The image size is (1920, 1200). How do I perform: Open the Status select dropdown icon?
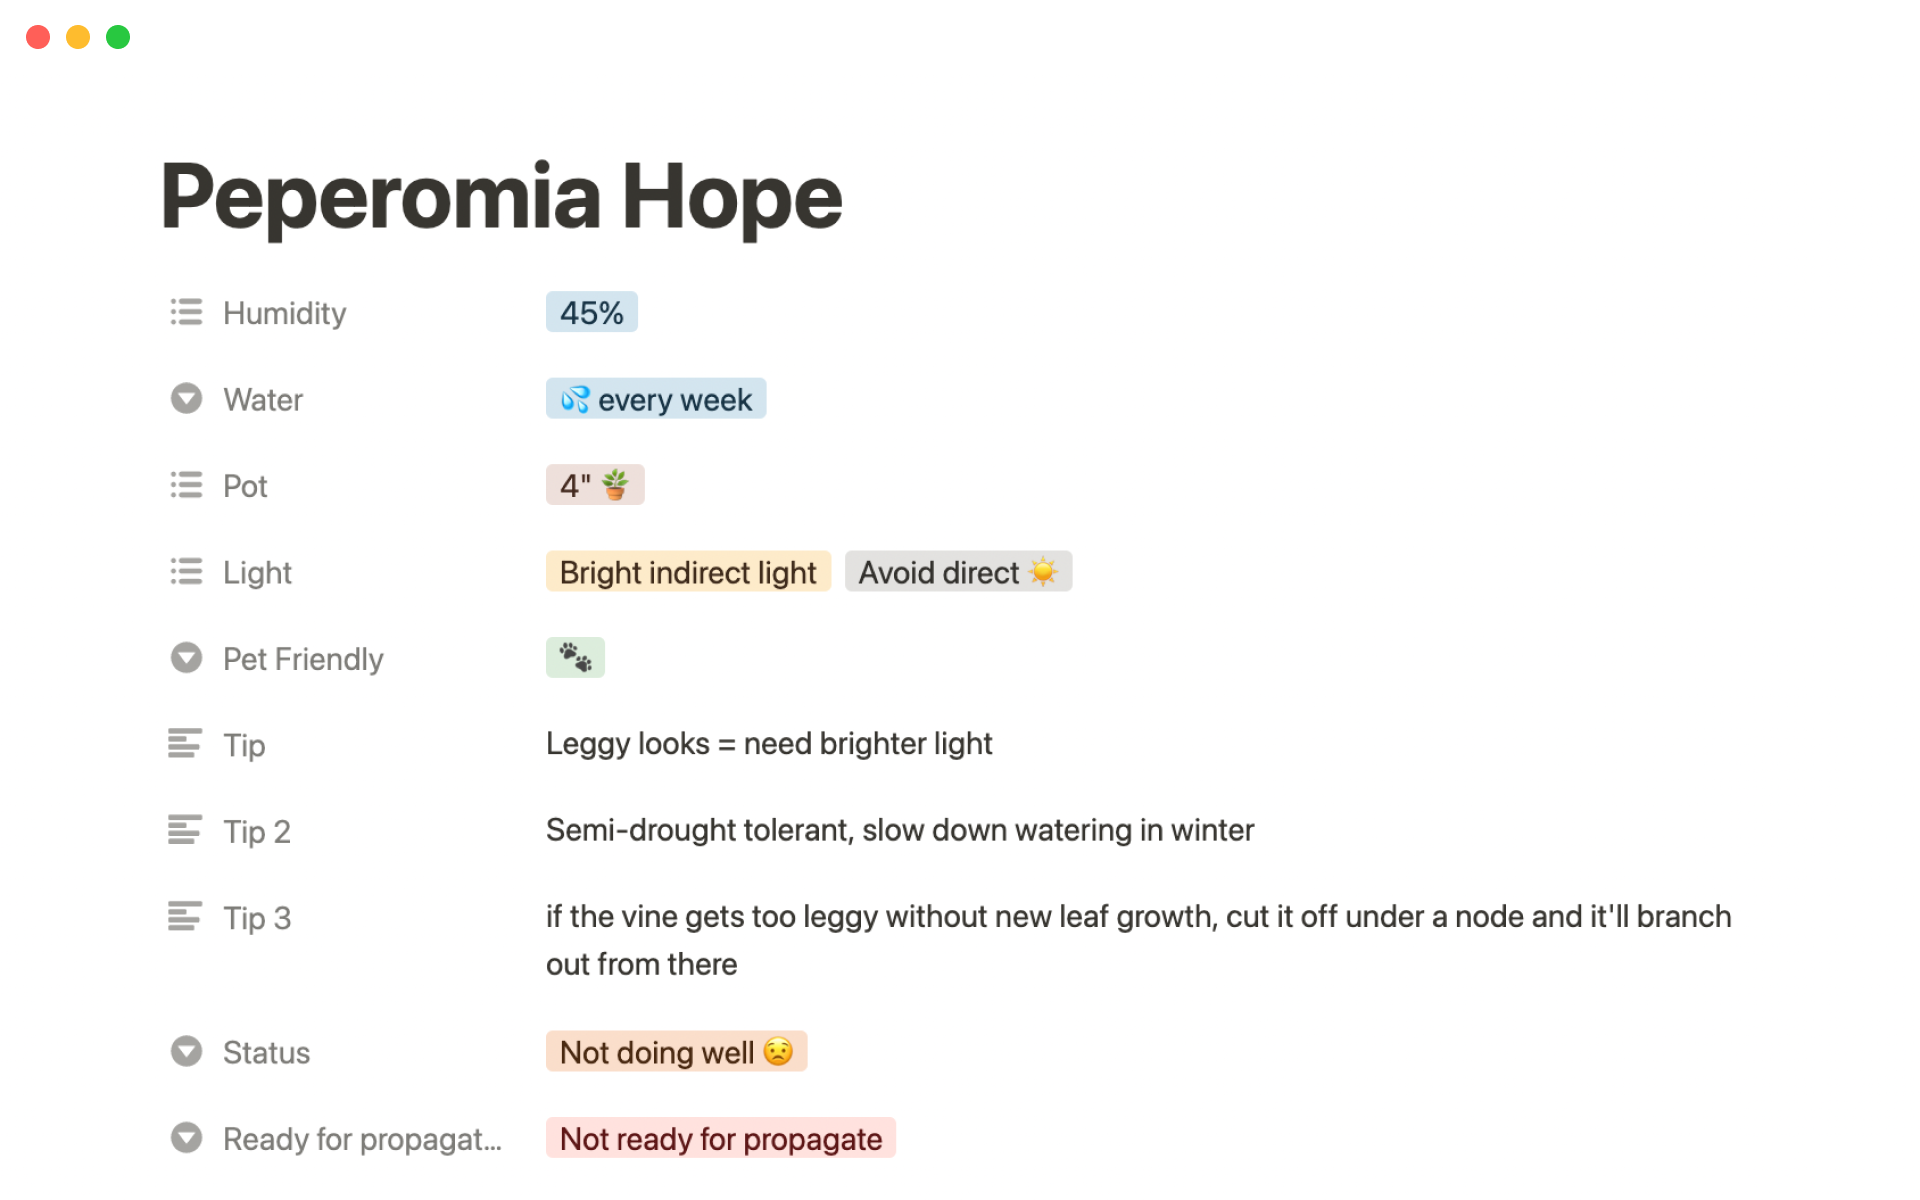click(x=186, y=1051)
